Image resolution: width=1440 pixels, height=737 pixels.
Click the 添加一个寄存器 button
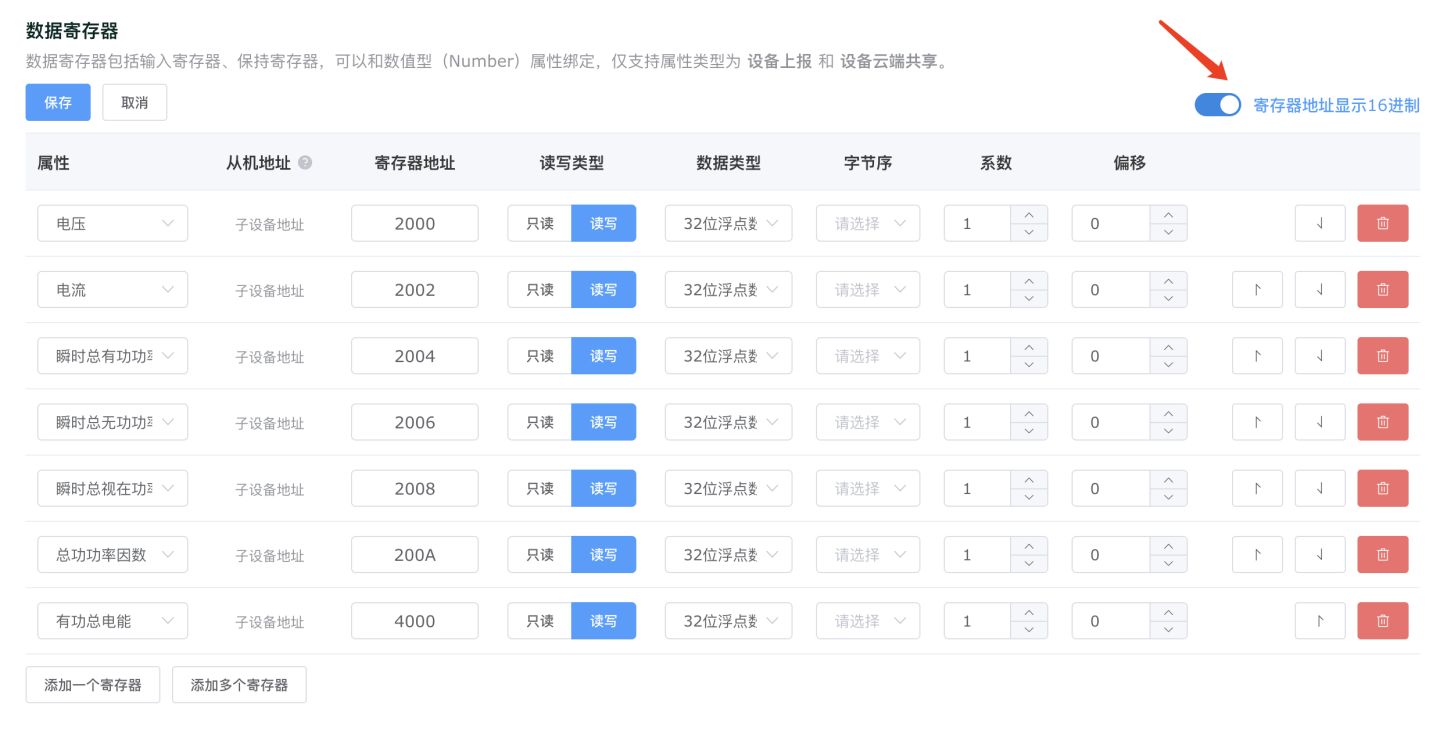(92, 684)
